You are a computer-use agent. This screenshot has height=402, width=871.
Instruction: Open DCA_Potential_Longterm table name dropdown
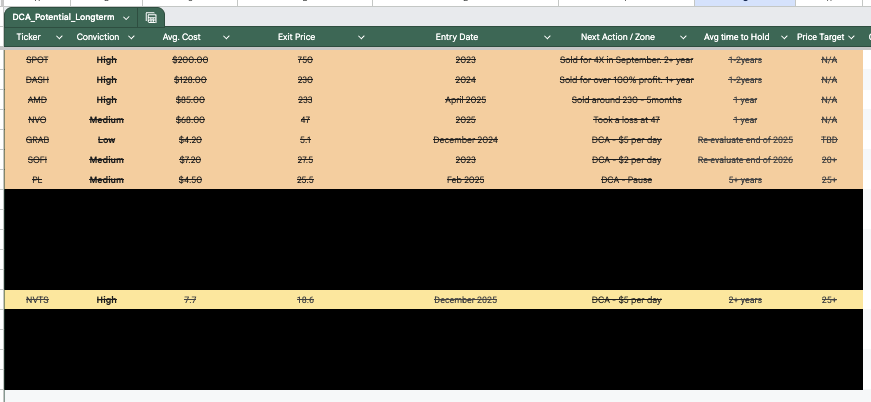pyautogui.click(x=126, y=18)
